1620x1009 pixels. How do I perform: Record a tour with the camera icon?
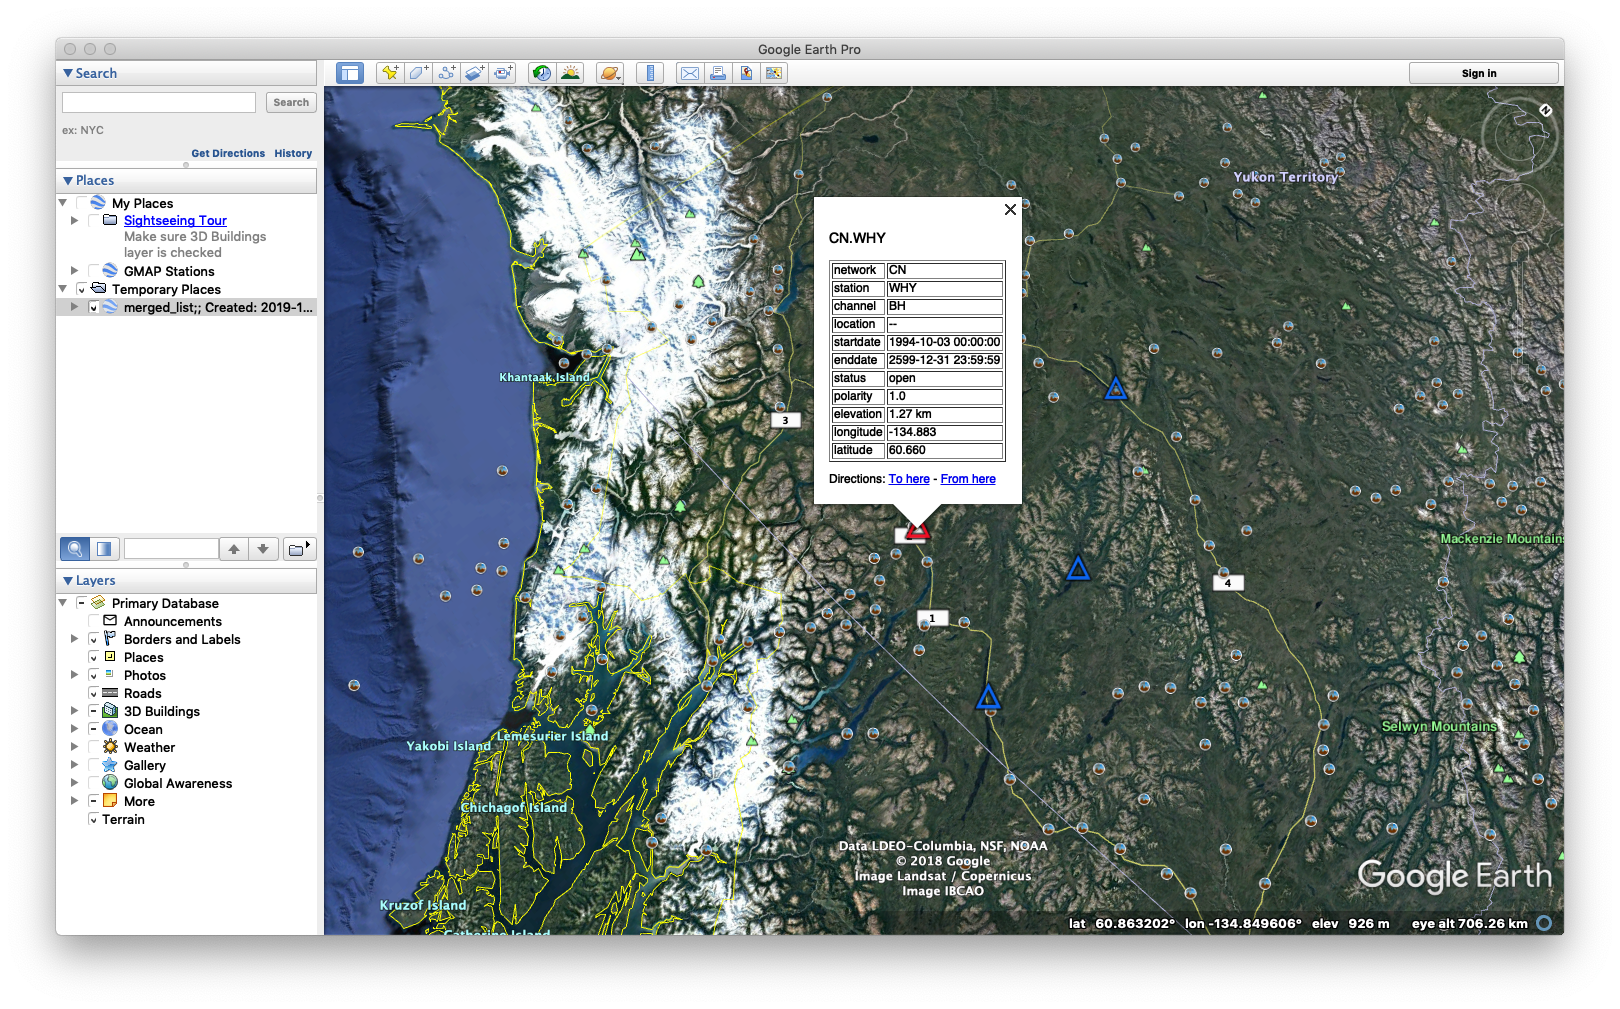[503, 73]
